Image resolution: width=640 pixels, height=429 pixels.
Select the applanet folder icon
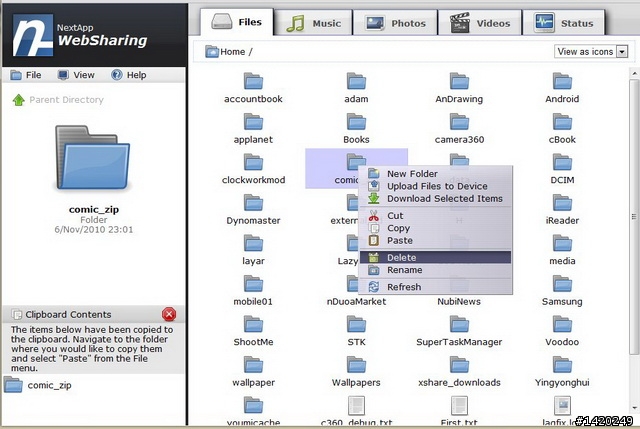pyautogui.click(x=253, y=122)
